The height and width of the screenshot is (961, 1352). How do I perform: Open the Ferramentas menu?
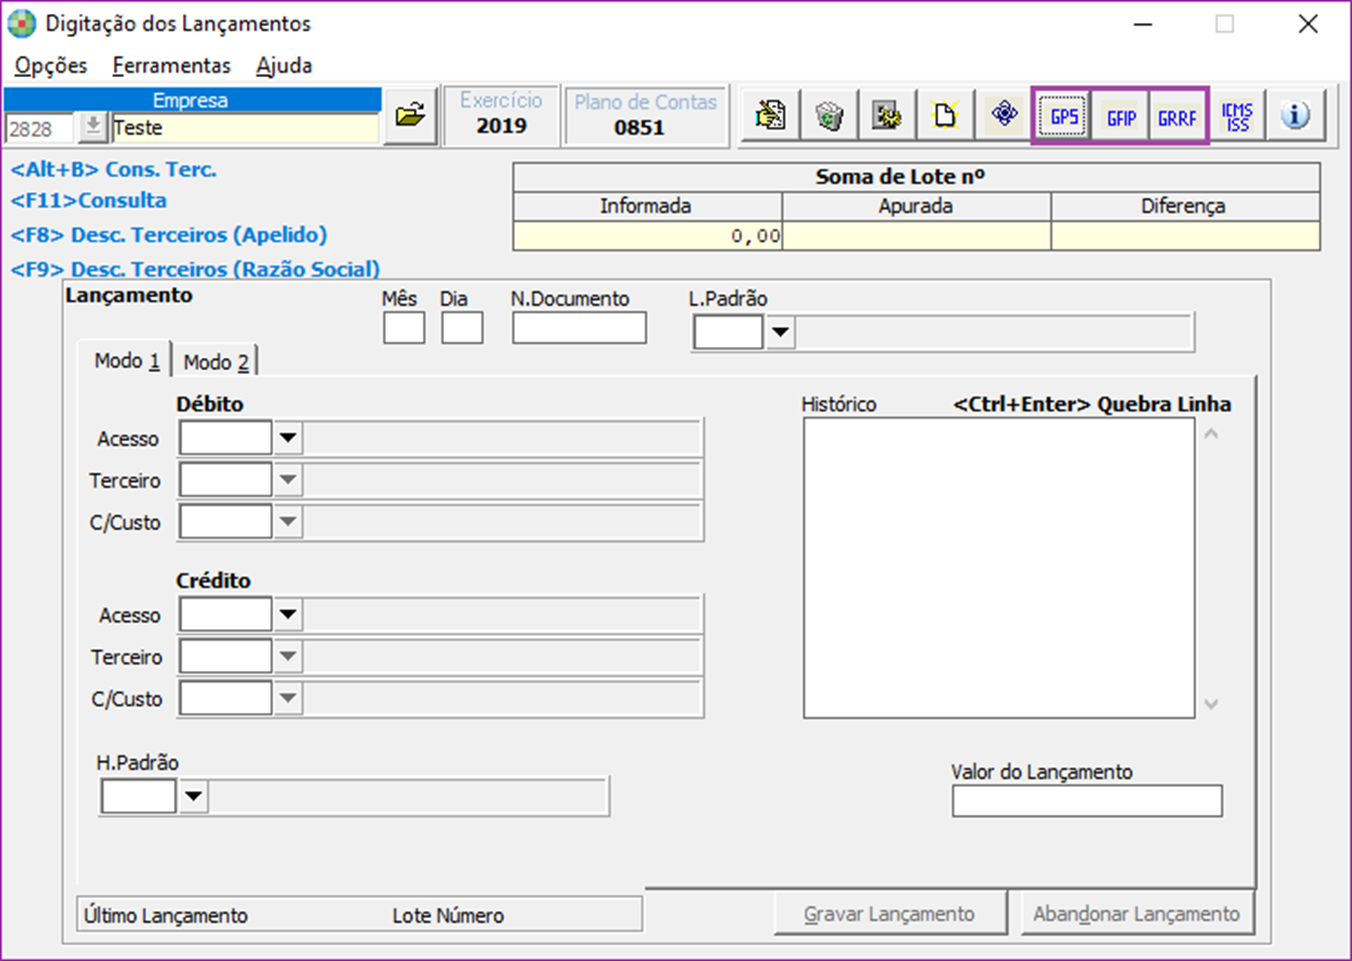(x=171, y=66)
